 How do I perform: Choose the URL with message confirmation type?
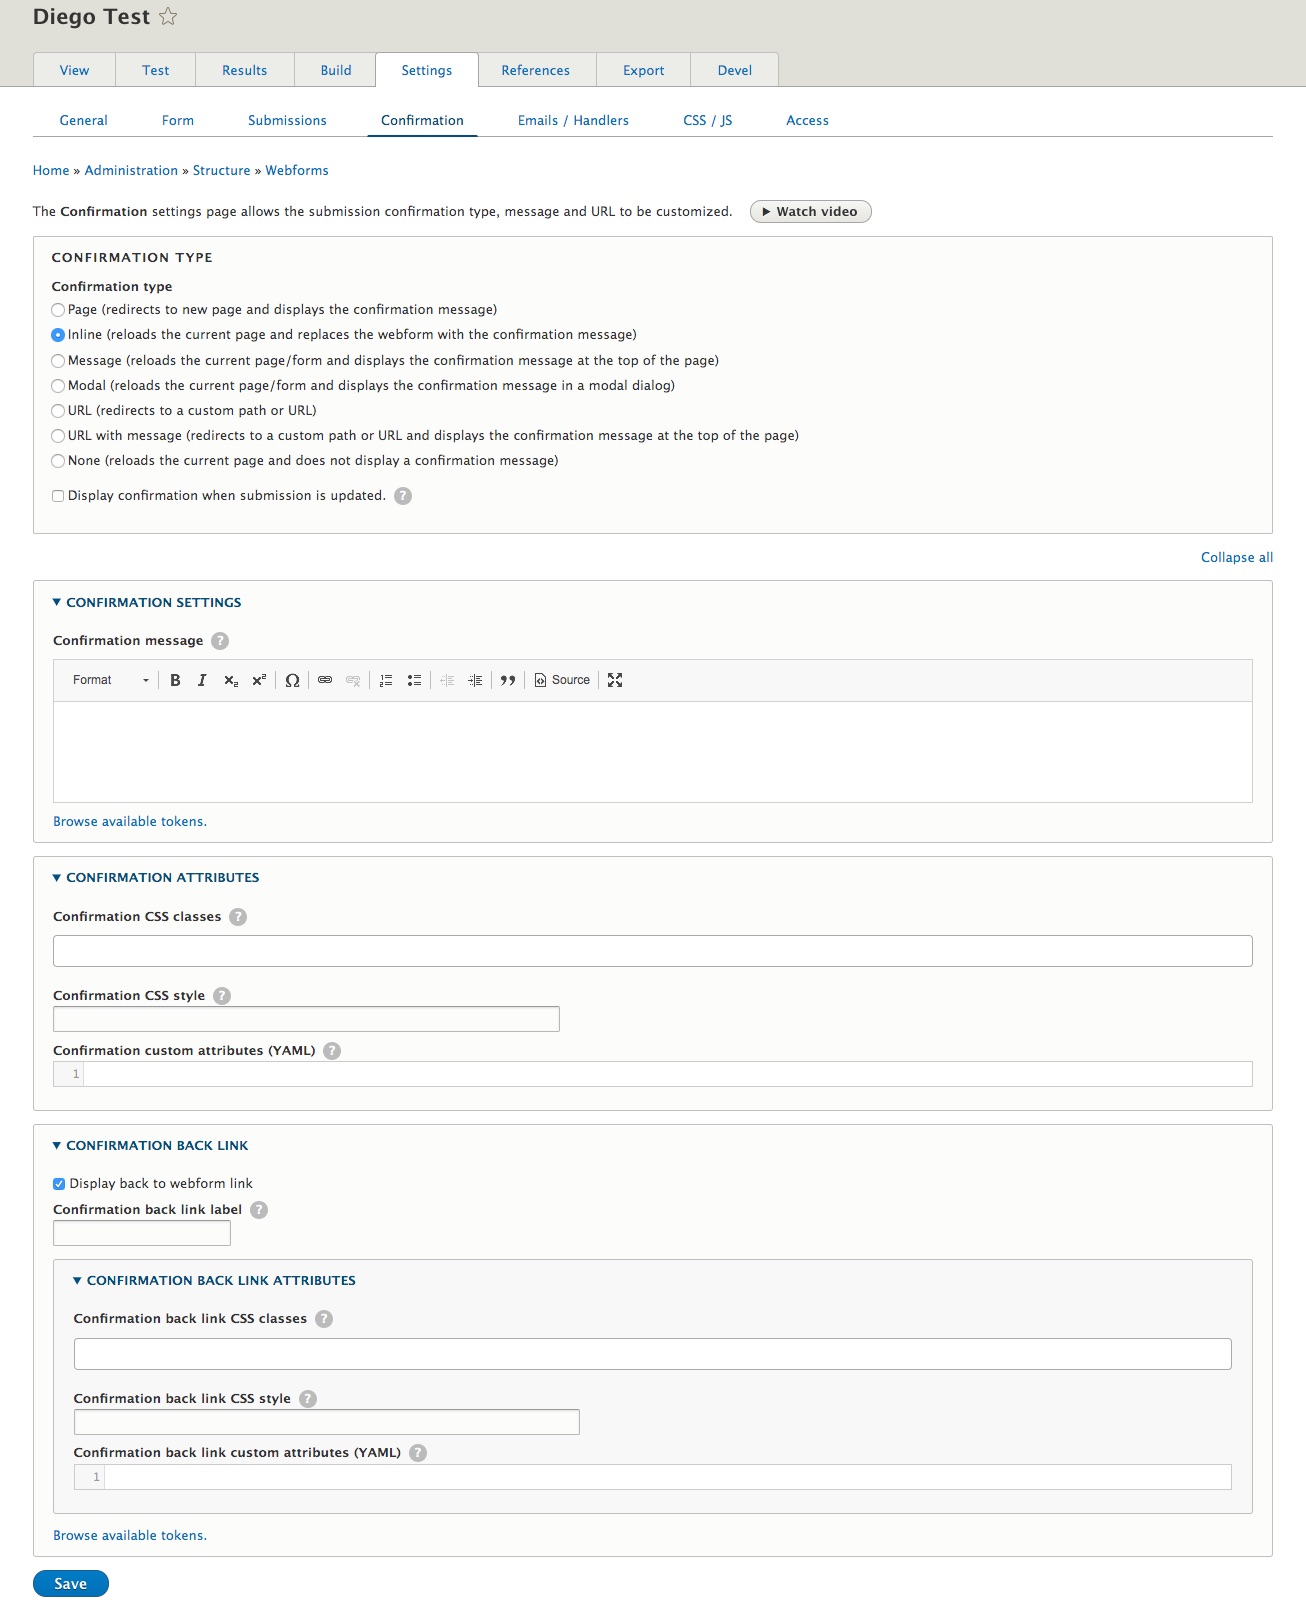tap(58, 436)
